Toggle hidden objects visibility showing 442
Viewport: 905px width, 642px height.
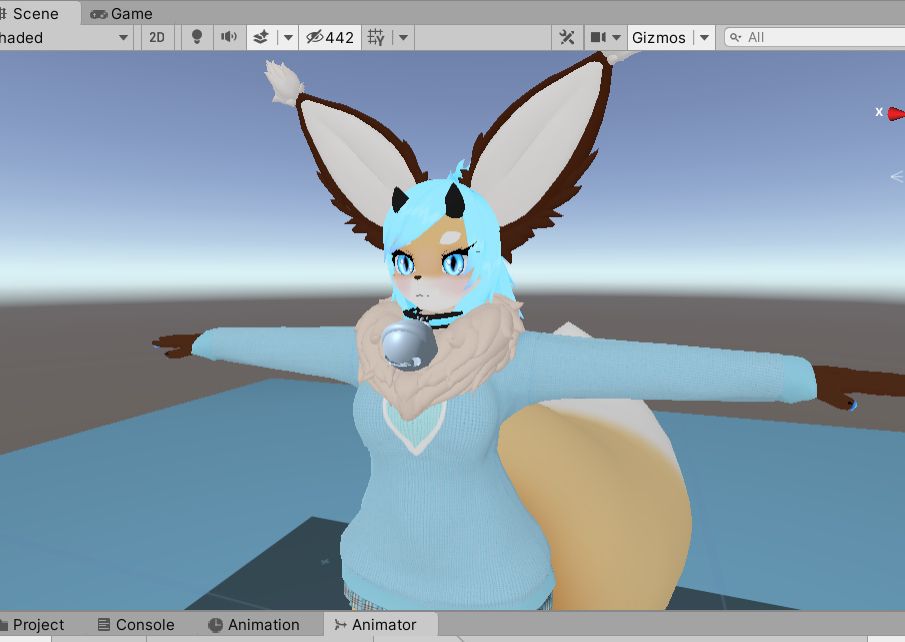click(x=330, y=38)
